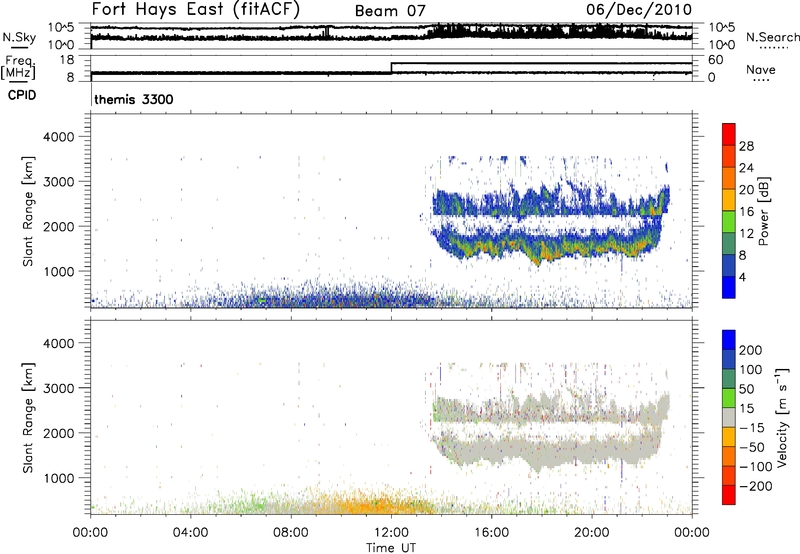The image size is (800, 554).
Task: Click the 'Power [dB]' colorbar label
Action: (764, 211)
